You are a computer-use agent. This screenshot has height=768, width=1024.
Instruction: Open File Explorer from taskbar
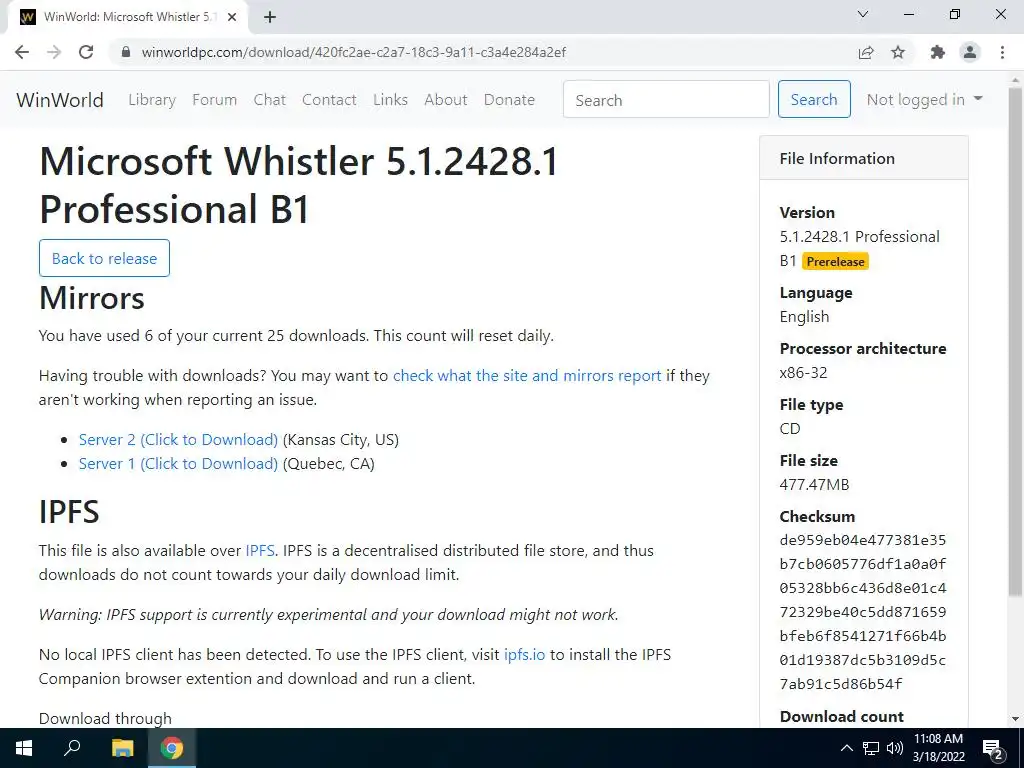pos(122,748)
